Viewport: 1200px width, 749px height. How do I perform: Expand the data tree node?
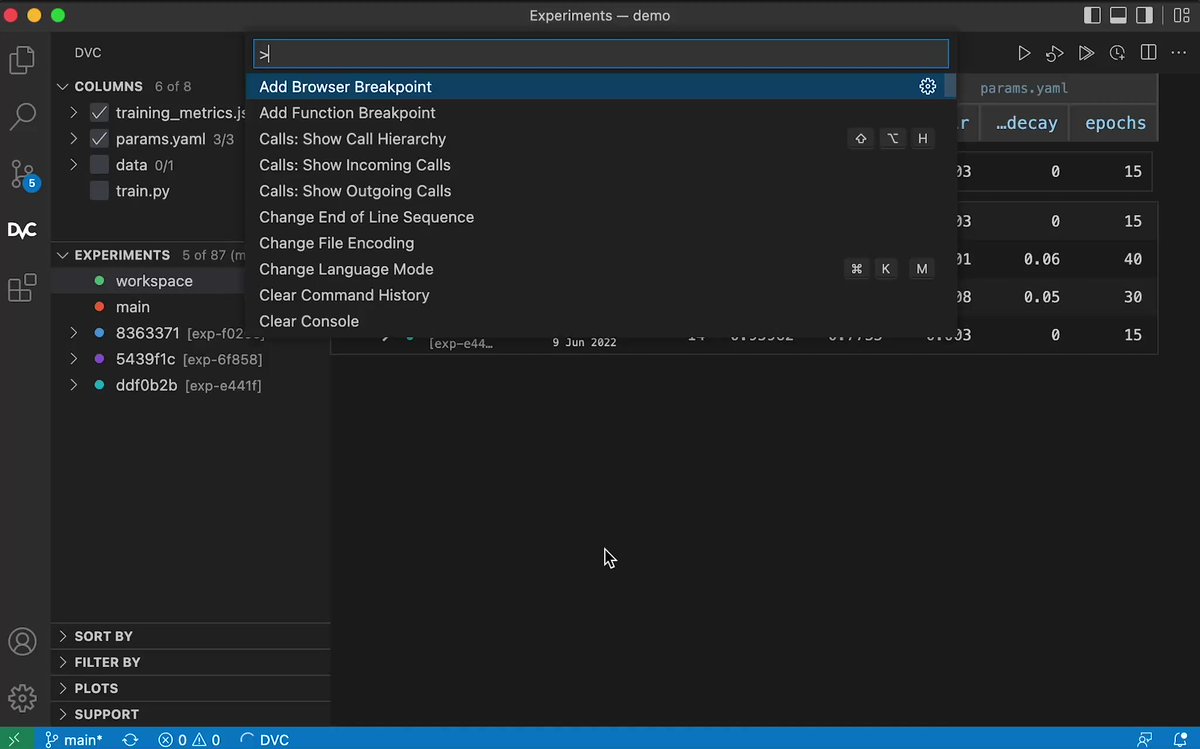click(74, 165)
